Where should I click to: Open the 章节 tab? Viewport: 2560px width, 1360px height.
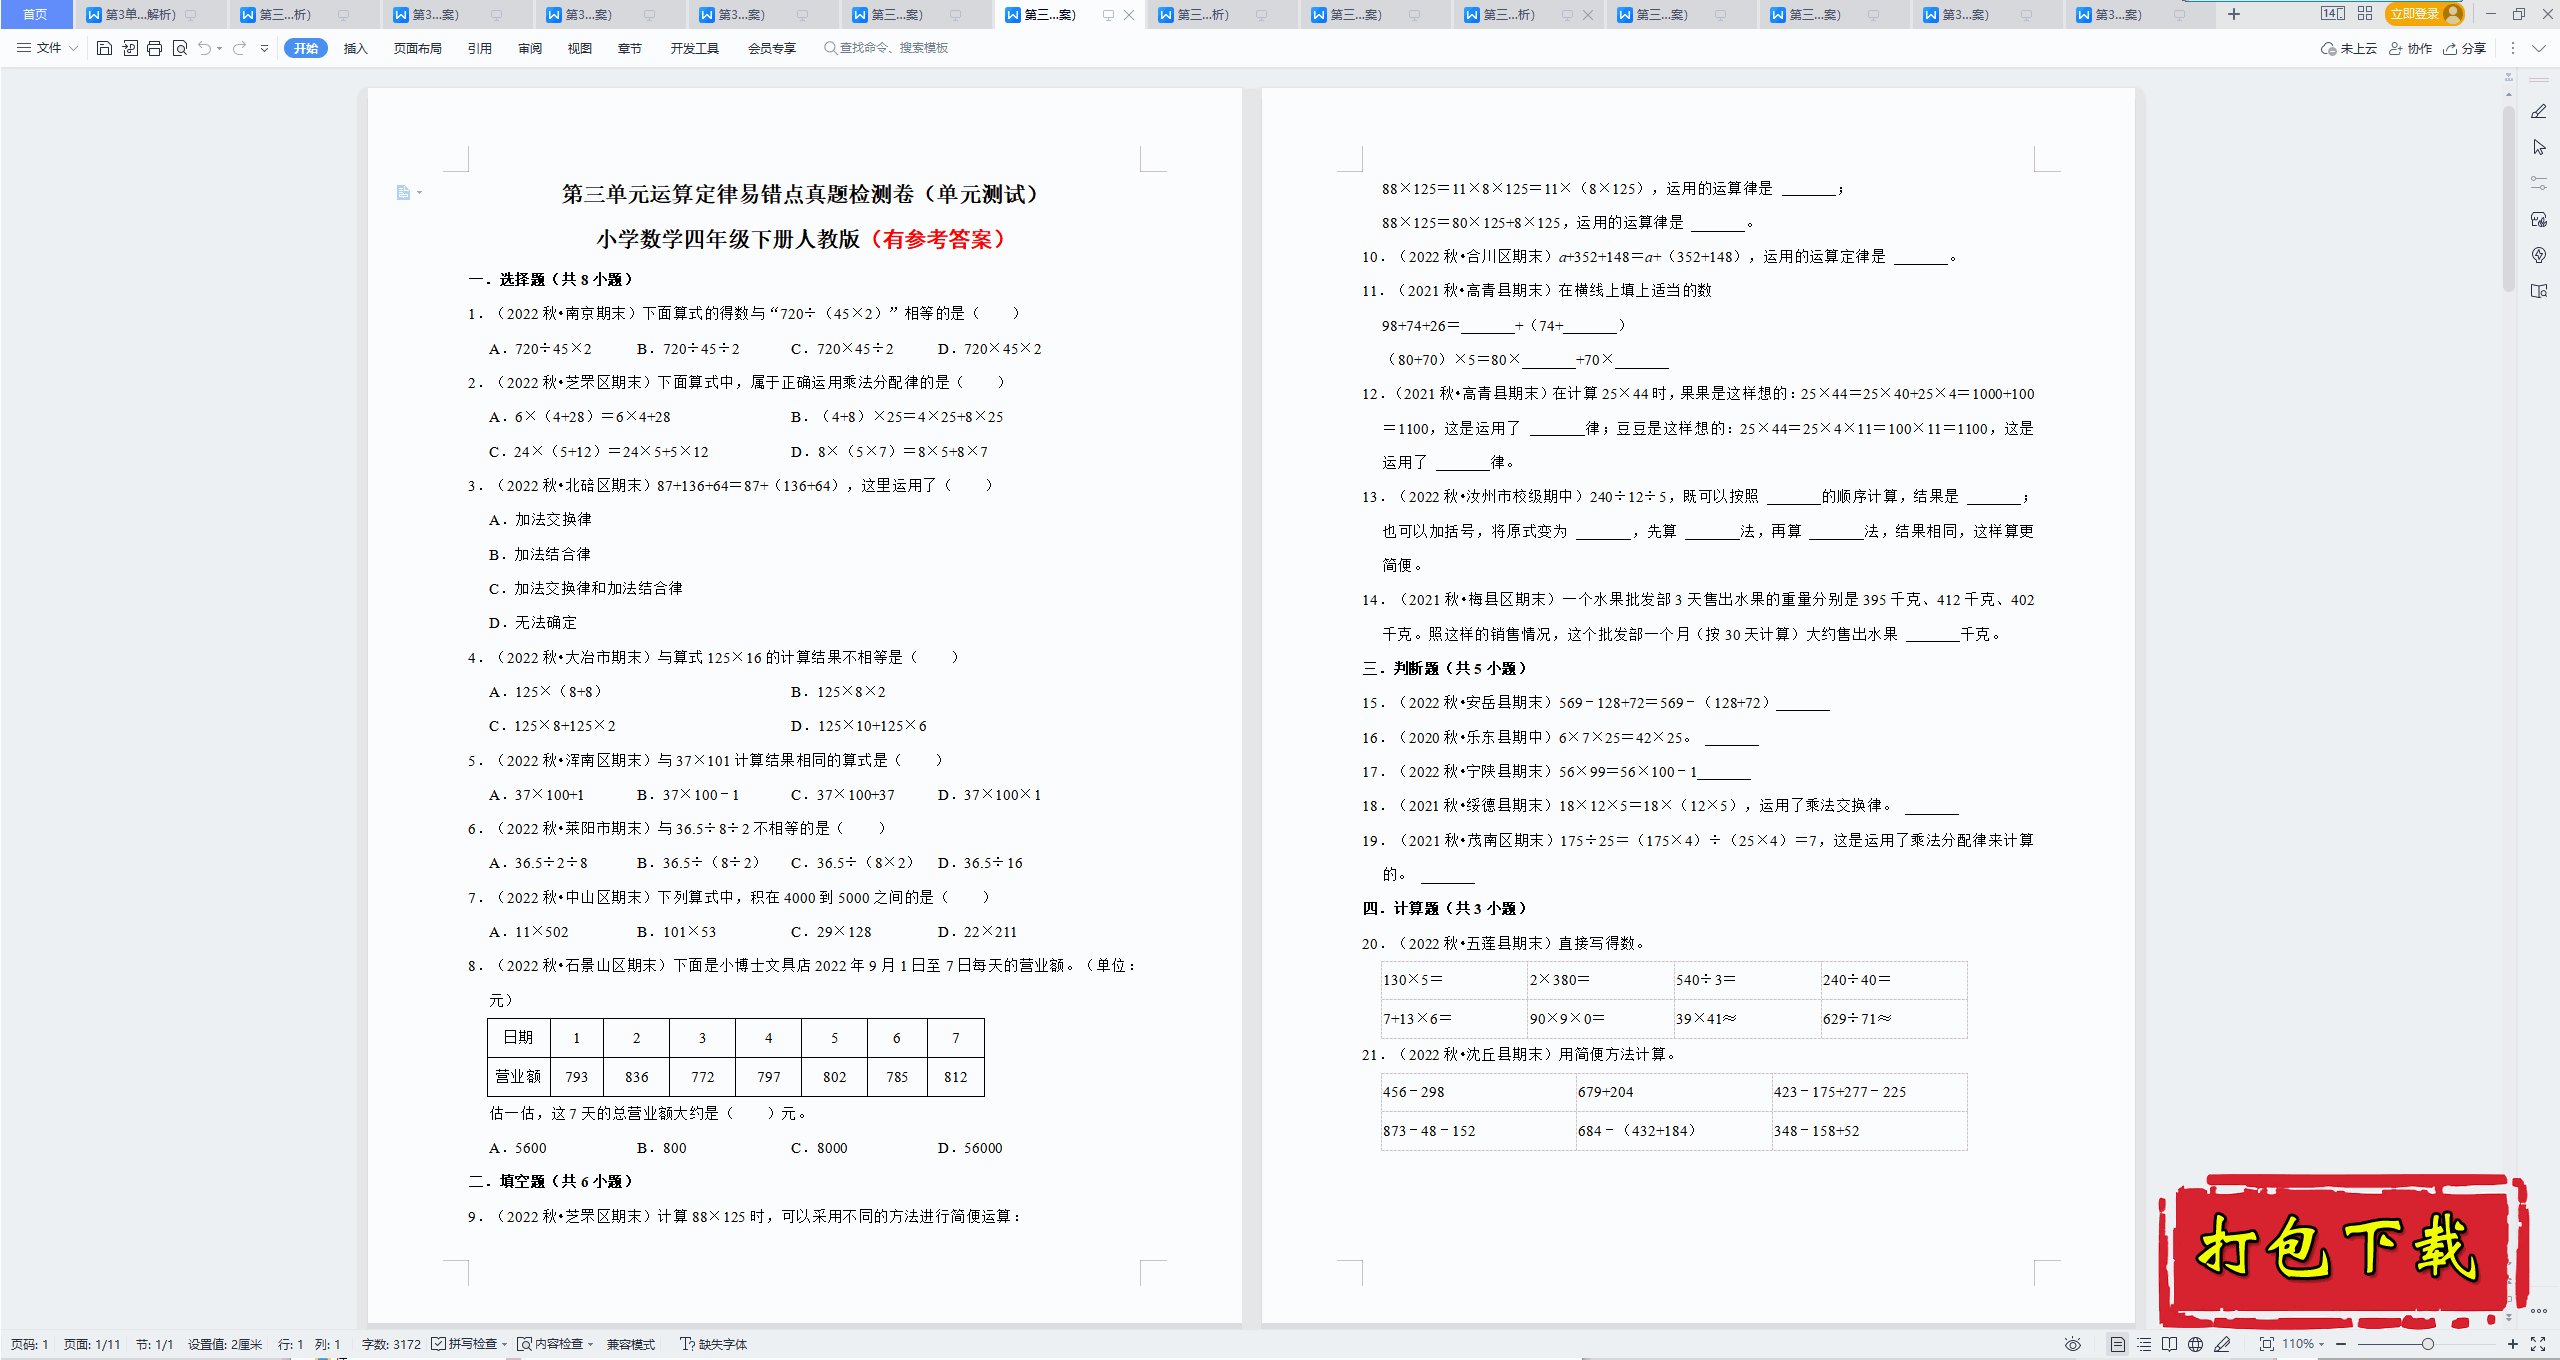tap(630, 48)
